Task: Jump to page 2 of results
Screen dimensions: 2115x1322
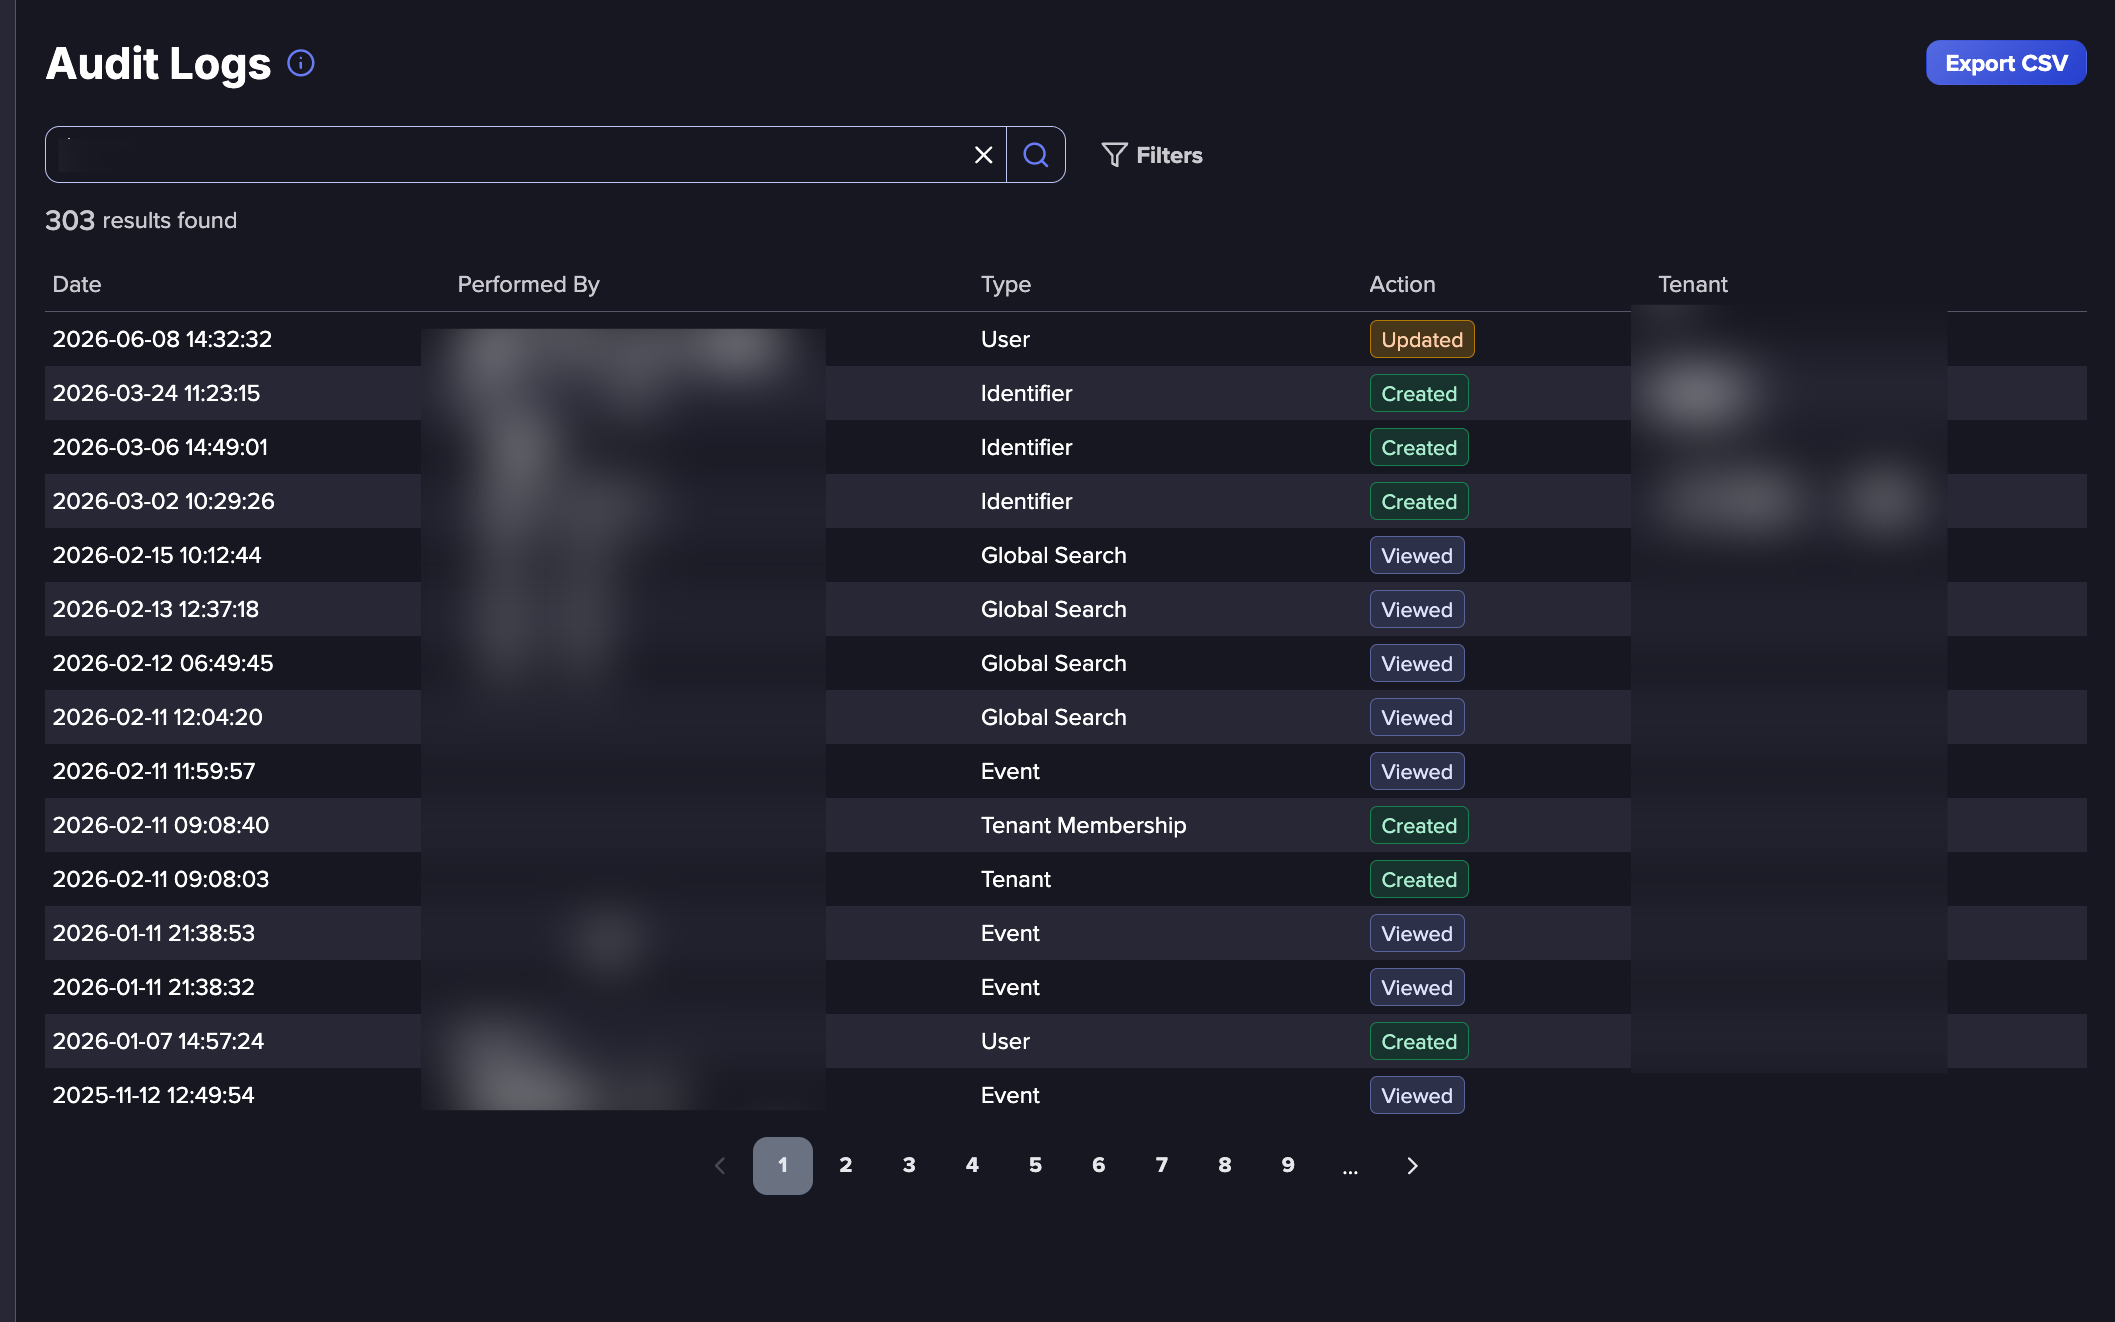Action: (x=846, y=1165)
